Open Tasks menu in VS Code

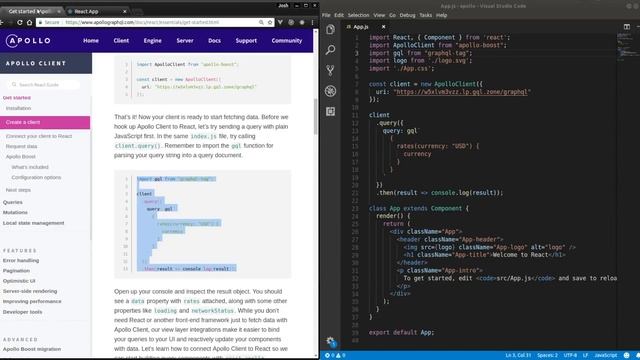tap(425, 15)
